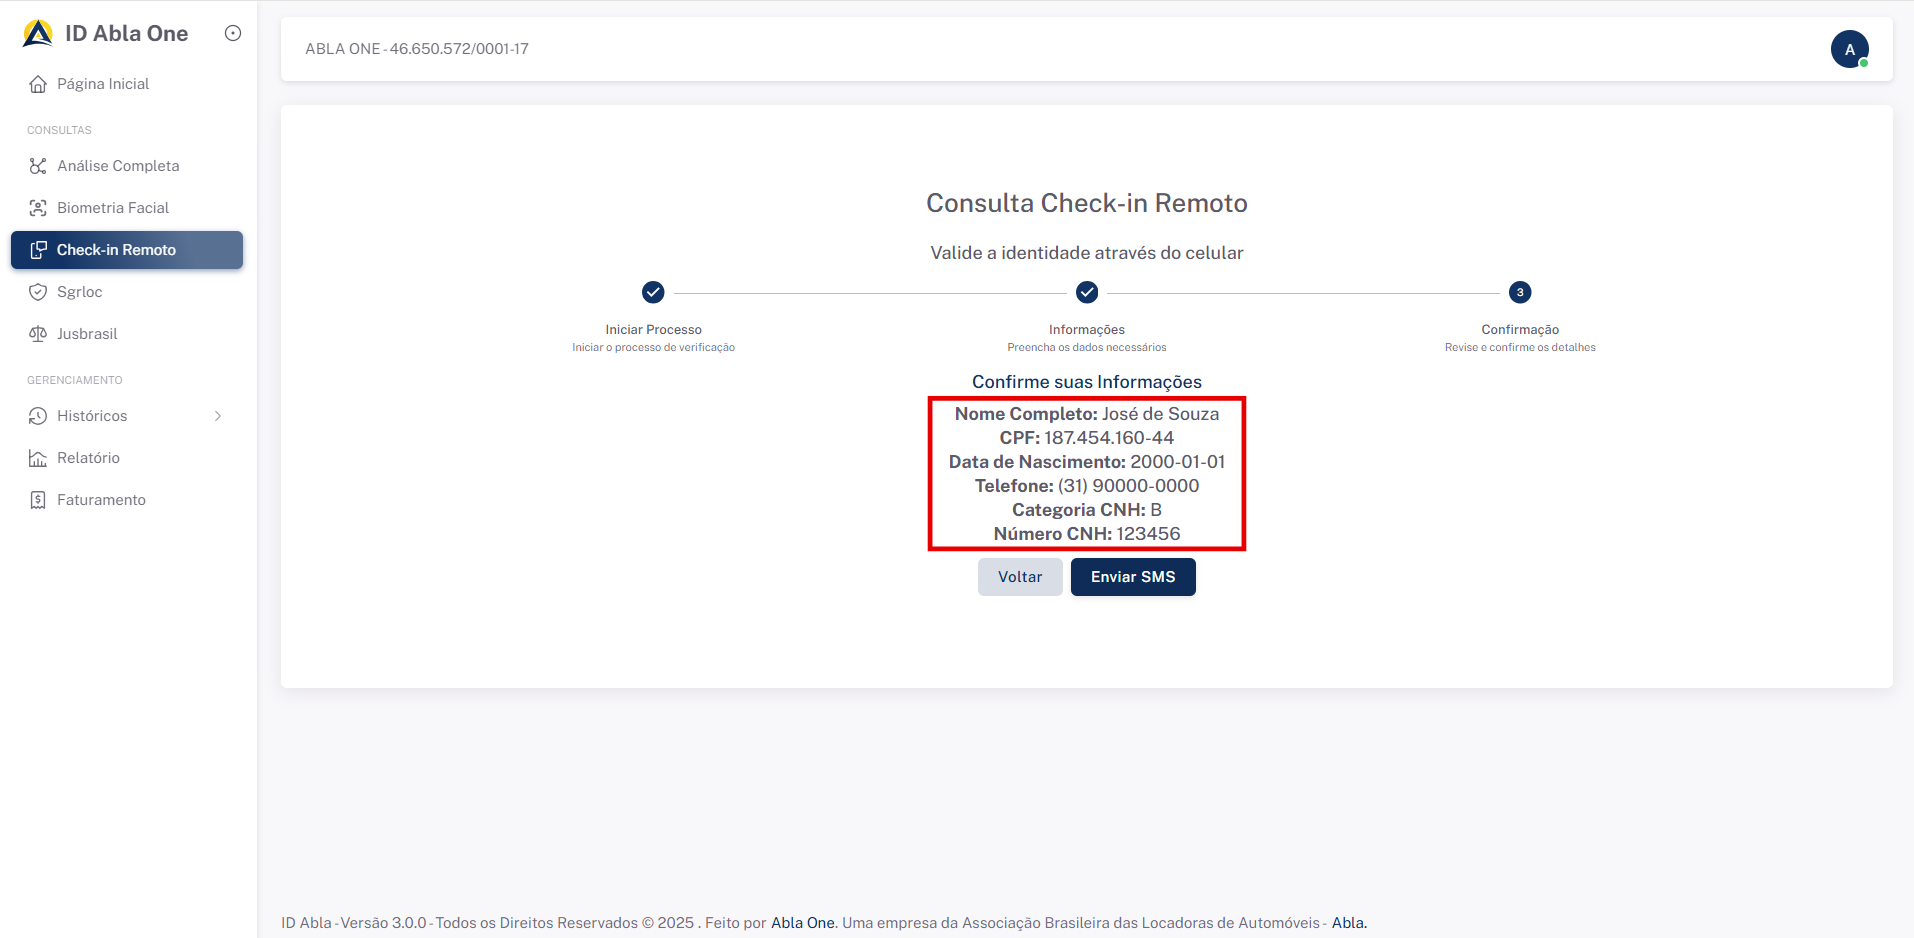Click the Relatório chart icon

pyautogui.click(x=38, y=458)
